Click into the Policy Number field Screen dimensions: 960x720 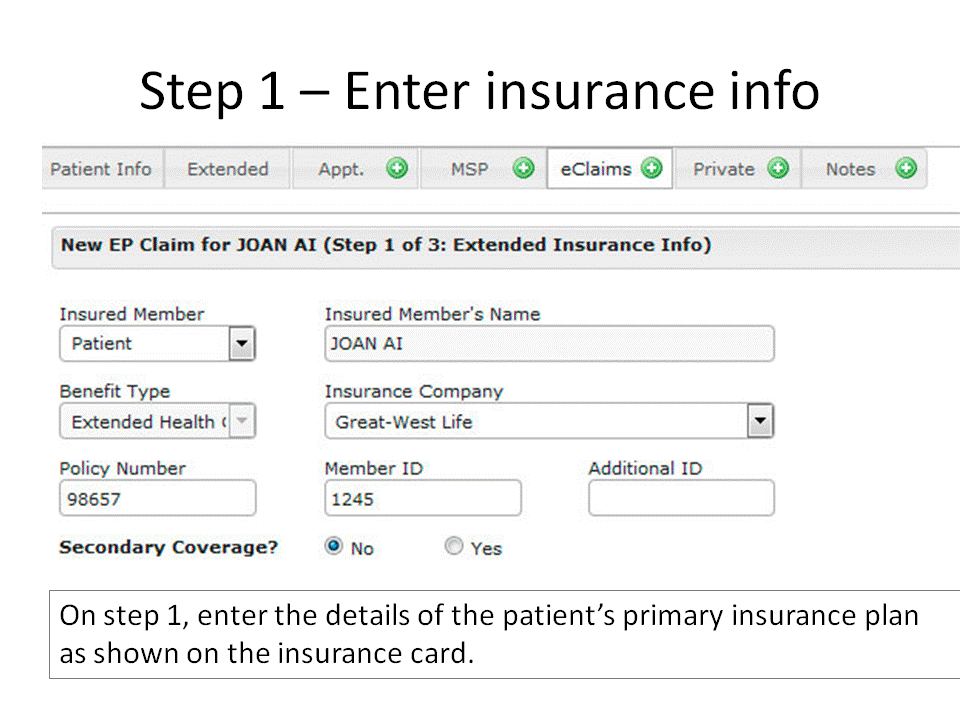(157, 498)
